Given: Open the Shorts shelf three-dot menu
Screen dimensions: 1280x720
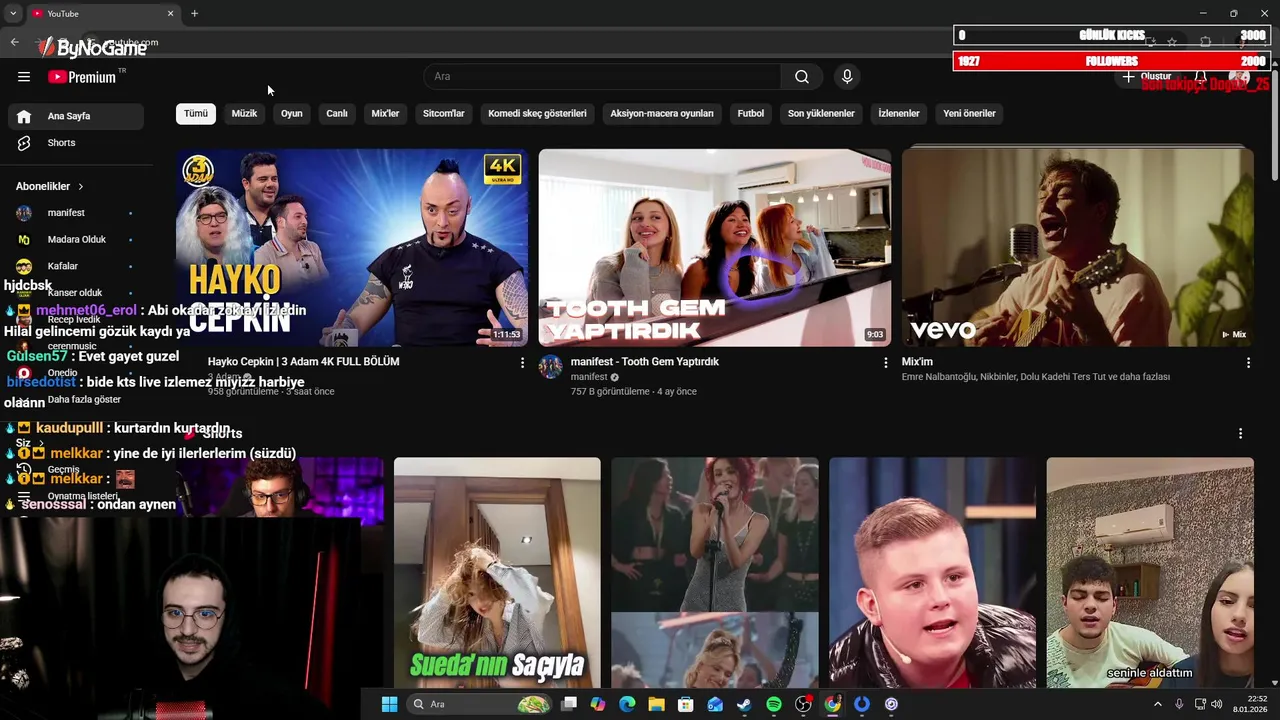Looking at the screenshot, I should pyautogui.click(x=1240, y=434).
